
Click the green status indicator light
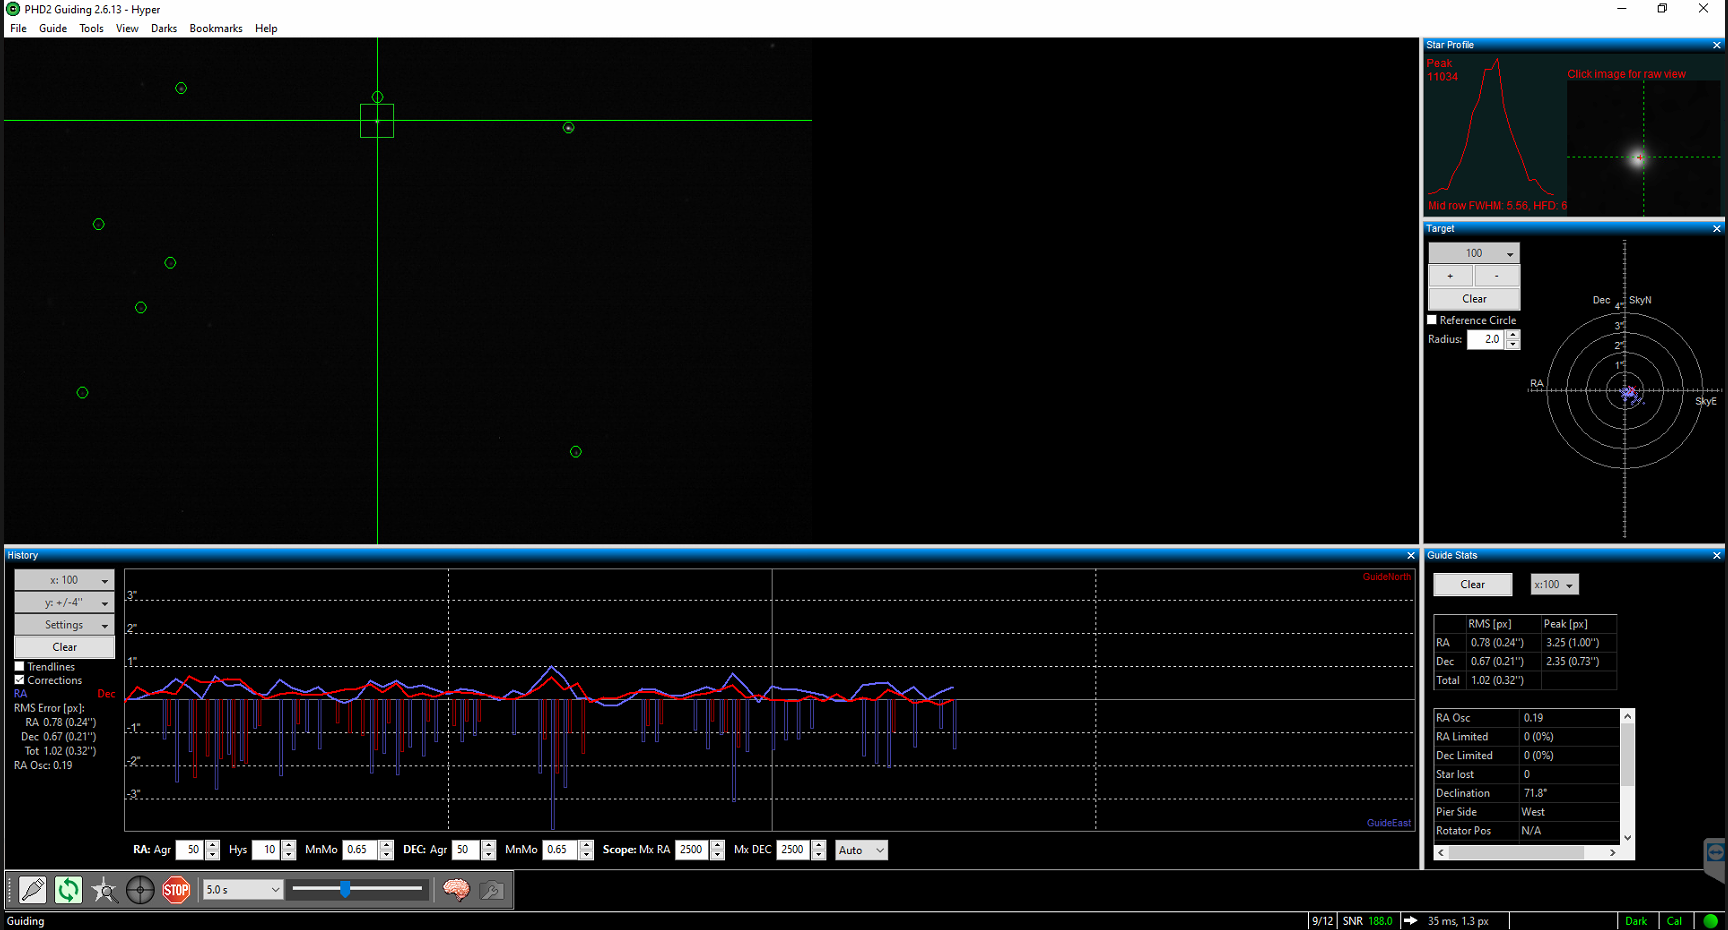tap(1710, 921)
